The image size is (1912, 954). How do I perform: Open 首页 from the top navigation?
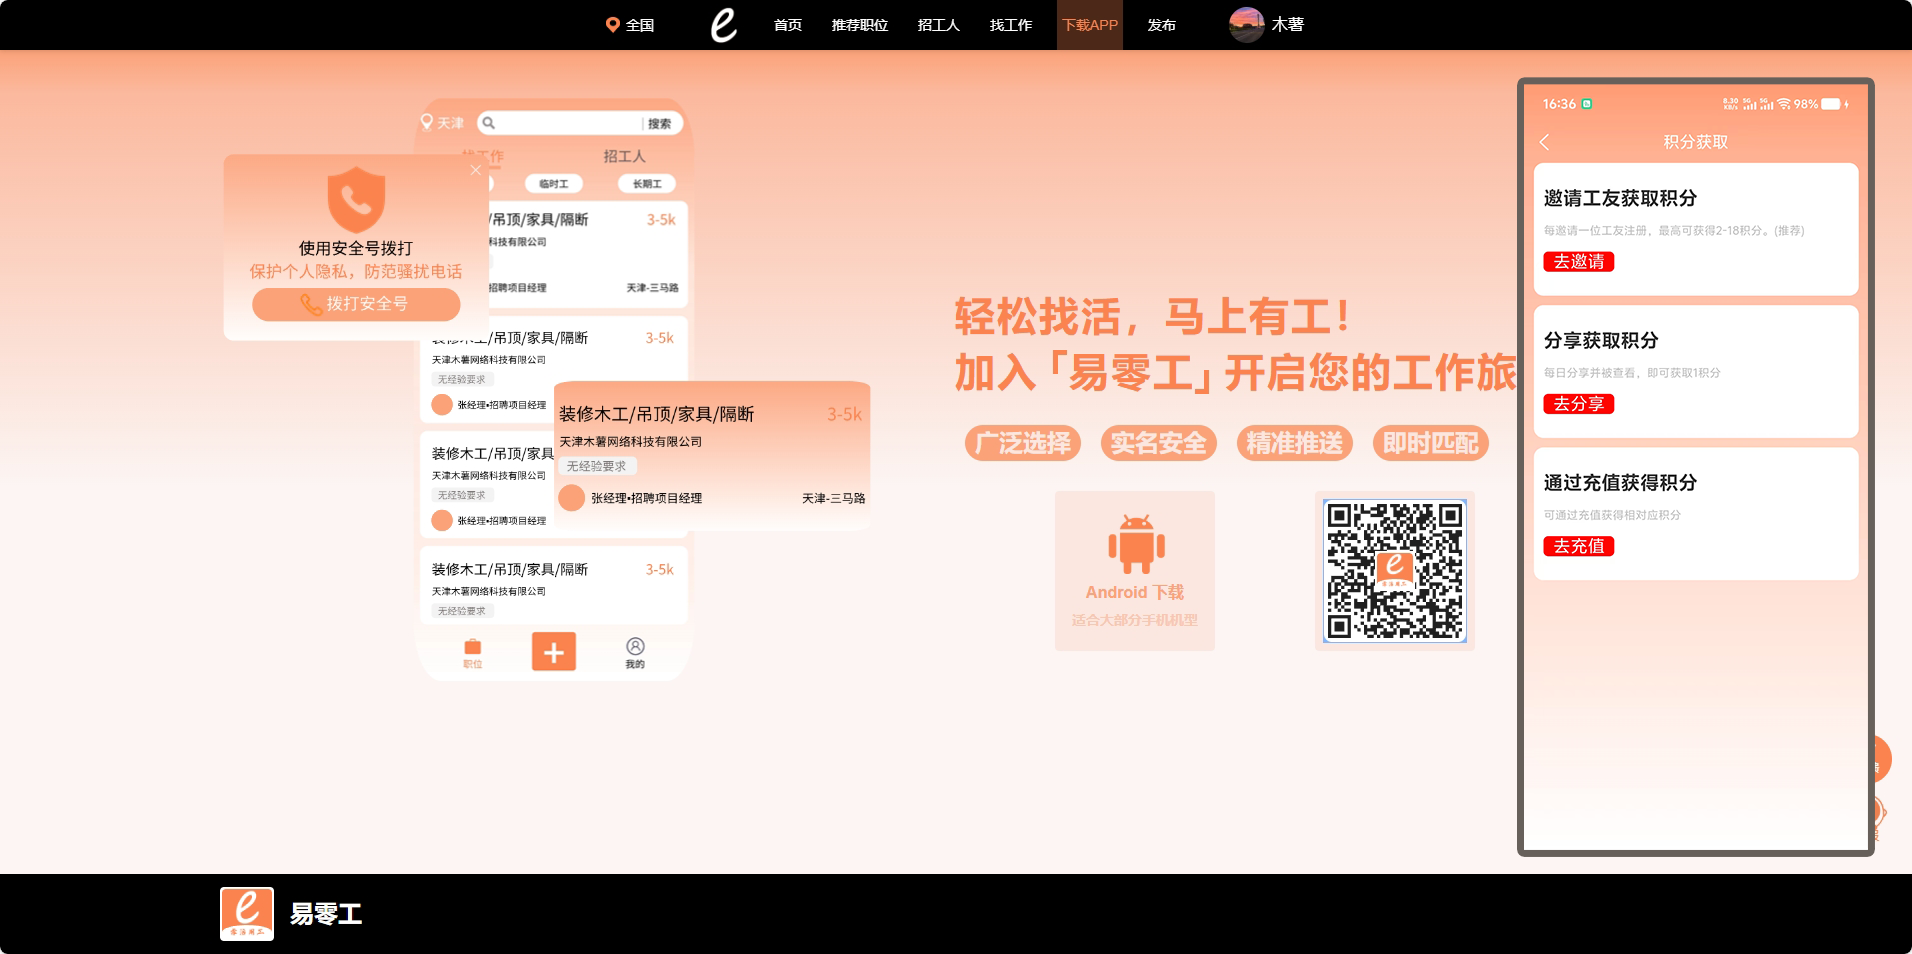coord(788,25)
